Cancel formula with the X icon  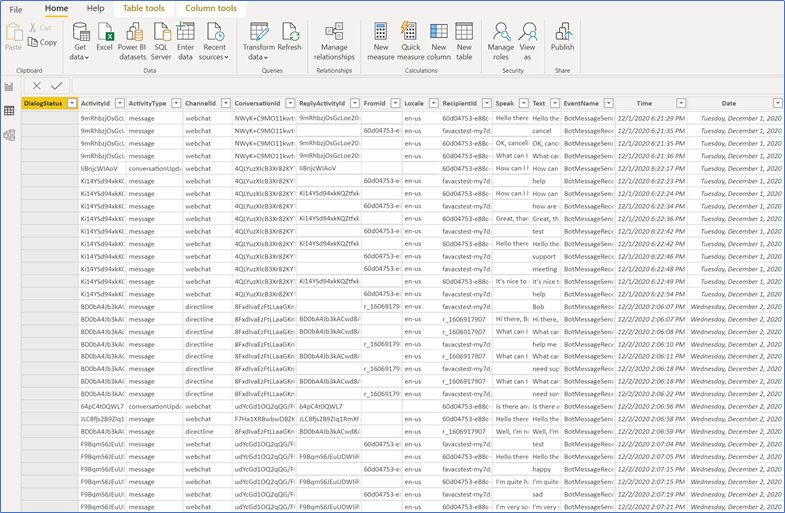pos(37,86)
